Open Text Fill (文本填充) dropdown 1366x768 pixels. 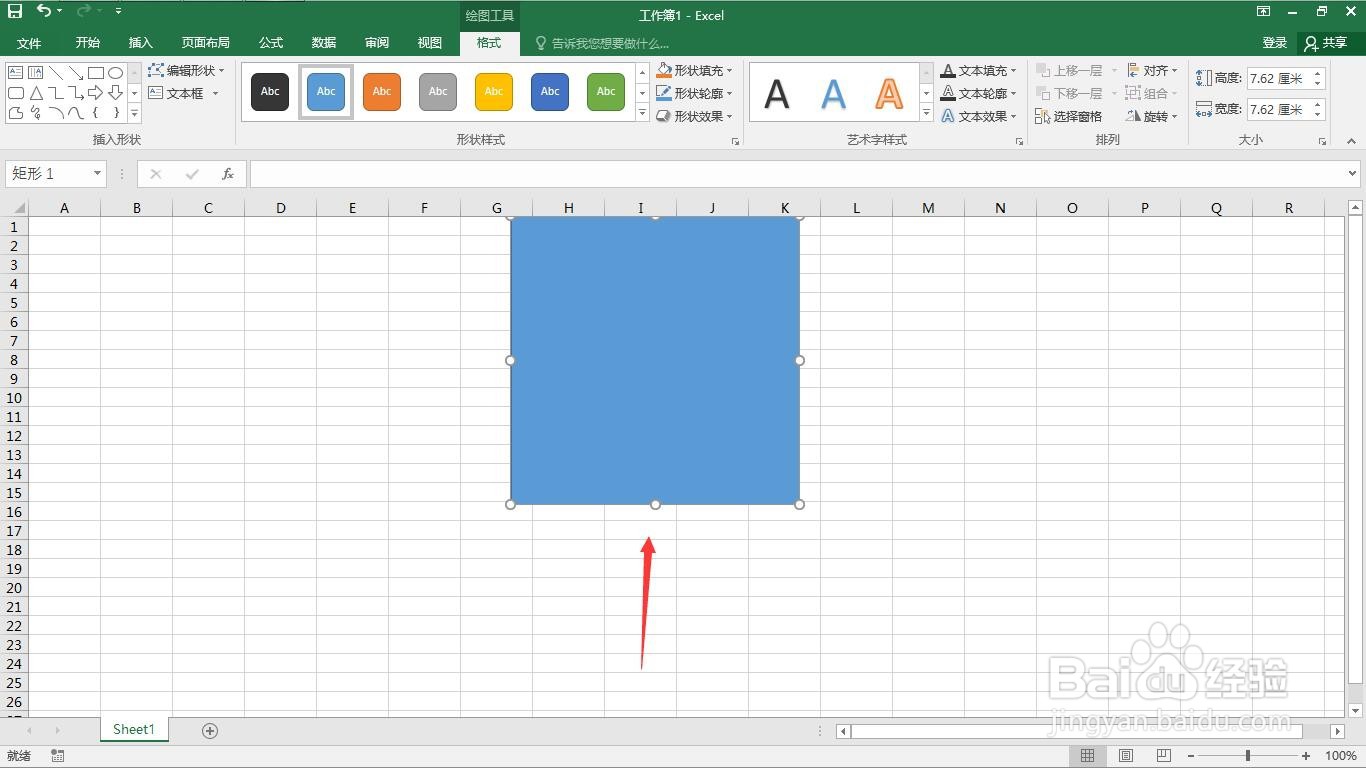tap(979, 71)
